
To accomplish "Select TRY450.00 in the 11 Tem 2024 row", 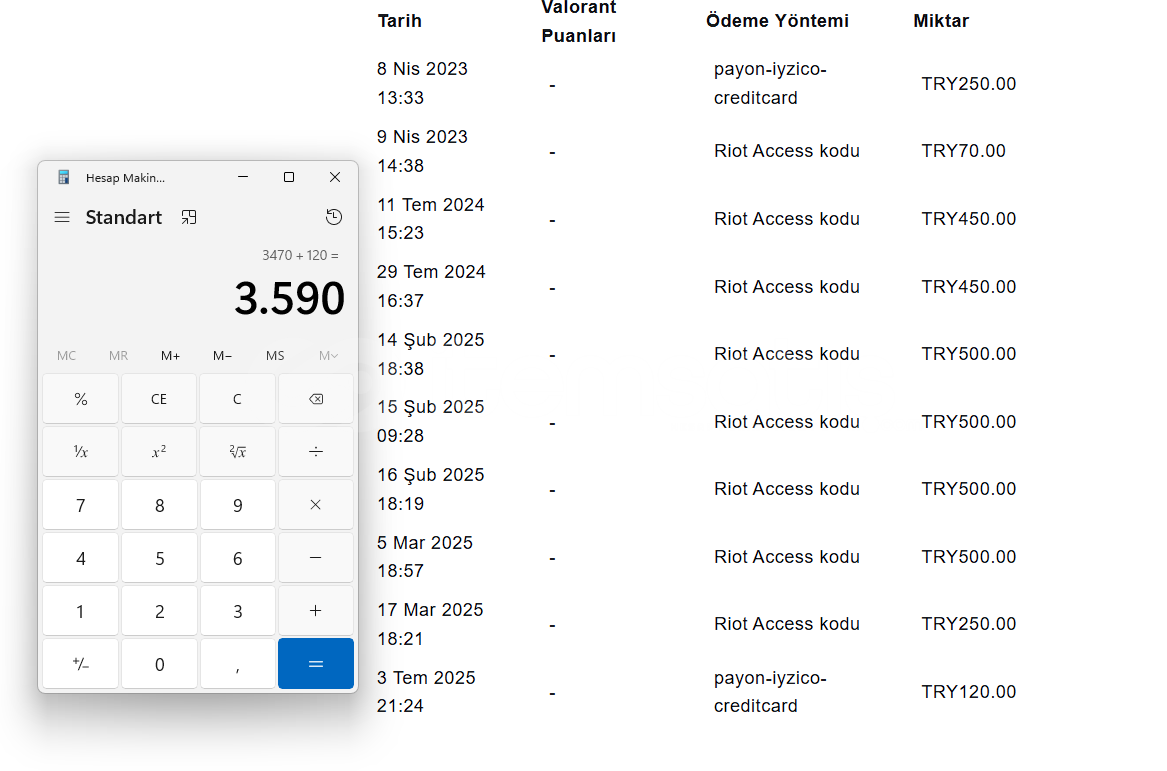I will click(968, 219).
